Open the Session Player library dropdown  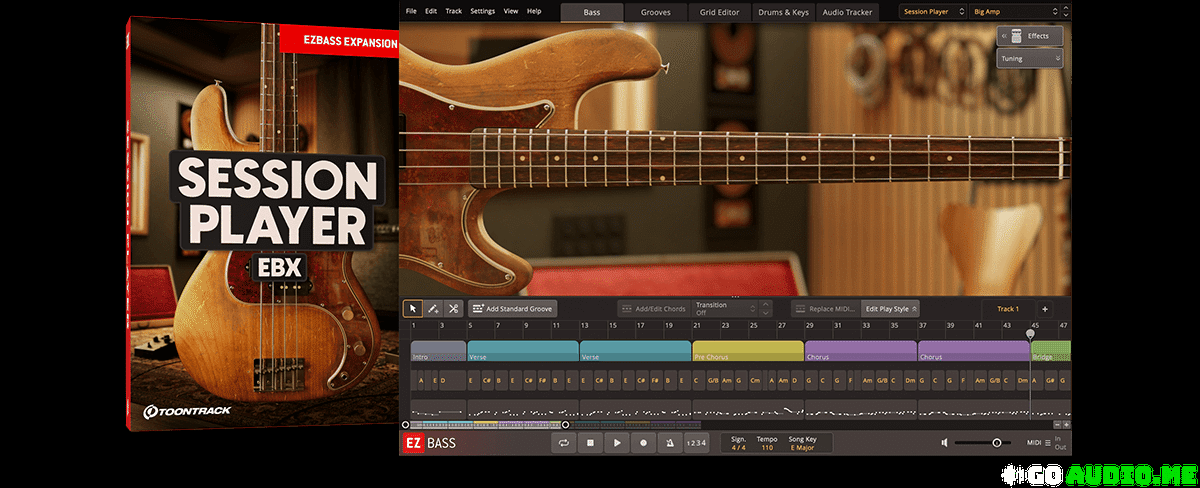(x=933, y=12)
